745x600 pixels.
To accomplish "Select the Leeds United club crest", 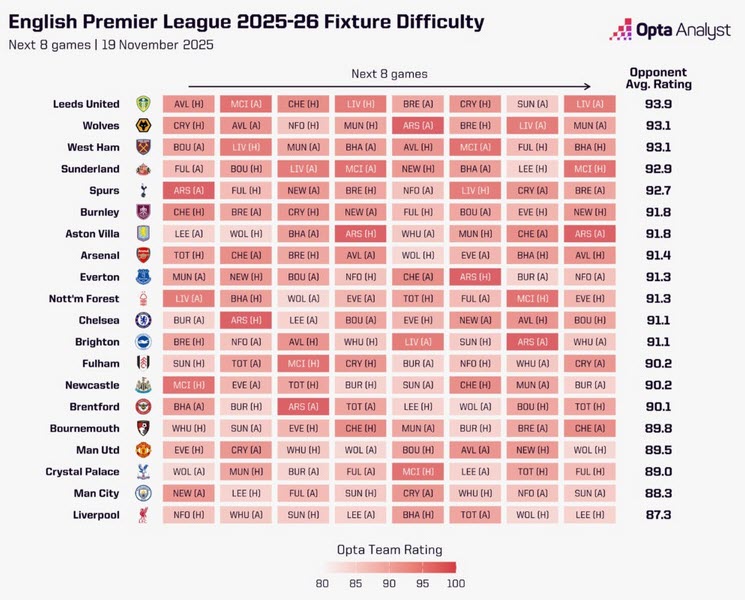I will click(x=141, y=104).
